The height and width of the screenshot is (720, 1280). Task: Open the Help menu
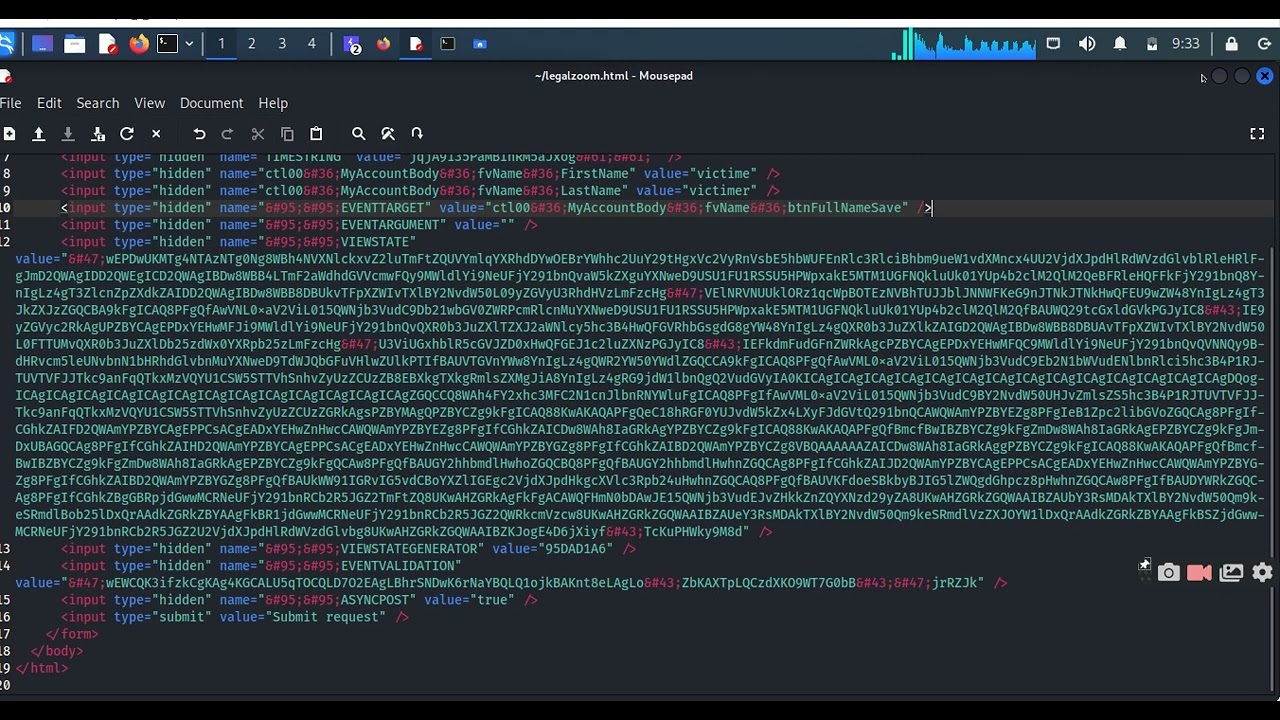273,103
